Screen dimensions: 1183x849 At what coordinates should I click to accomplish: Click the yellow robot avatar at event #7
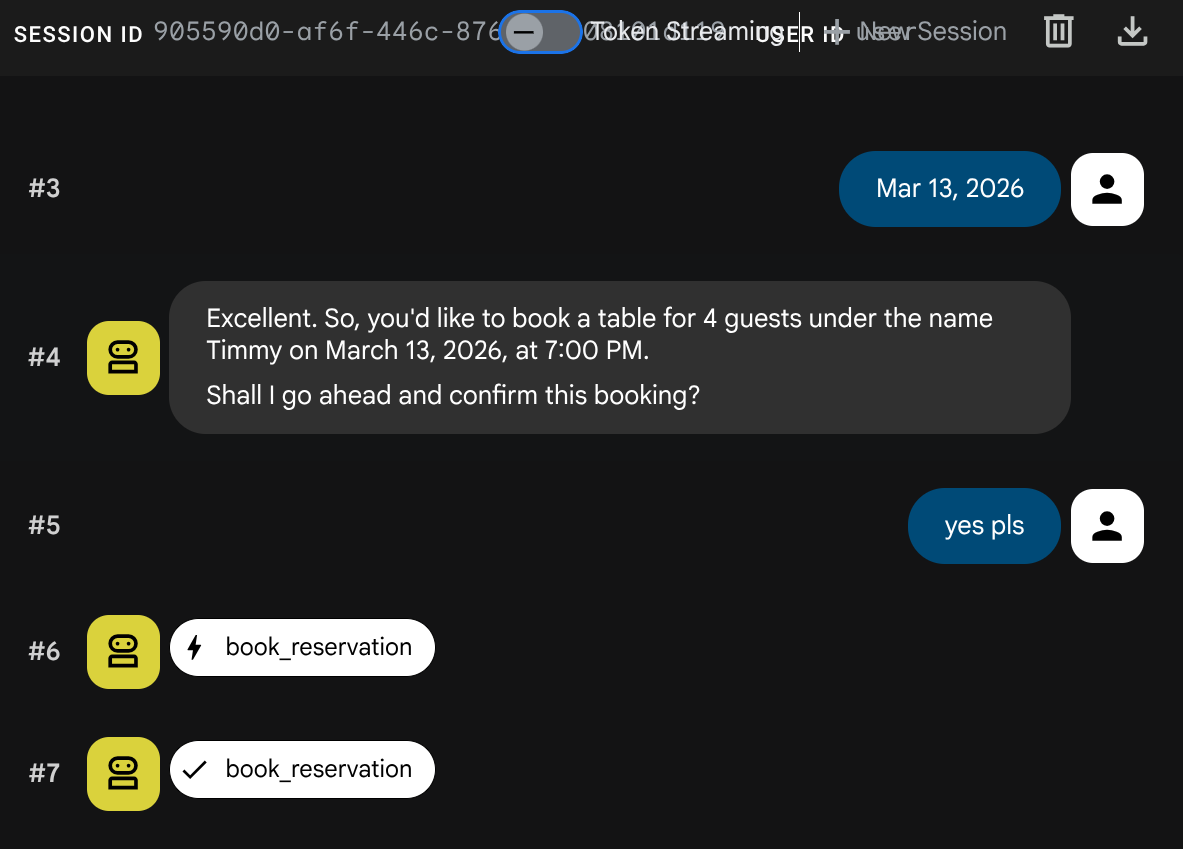(123, 773)
